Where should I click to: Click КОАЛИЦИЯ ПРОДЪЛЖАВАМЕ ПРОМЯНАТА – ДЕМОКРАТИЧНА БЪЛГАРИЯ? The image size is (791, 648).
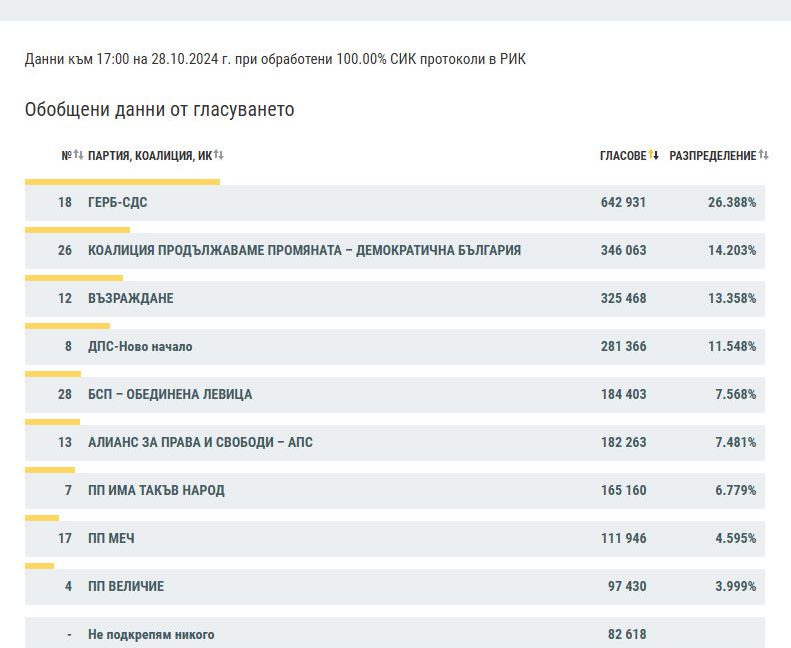[304, 251]
